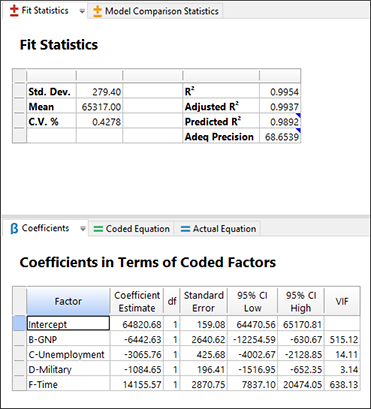Screen dimensions: 371x409
Task: Click the blue Actual Equation icon
Action: pos(185,229)
